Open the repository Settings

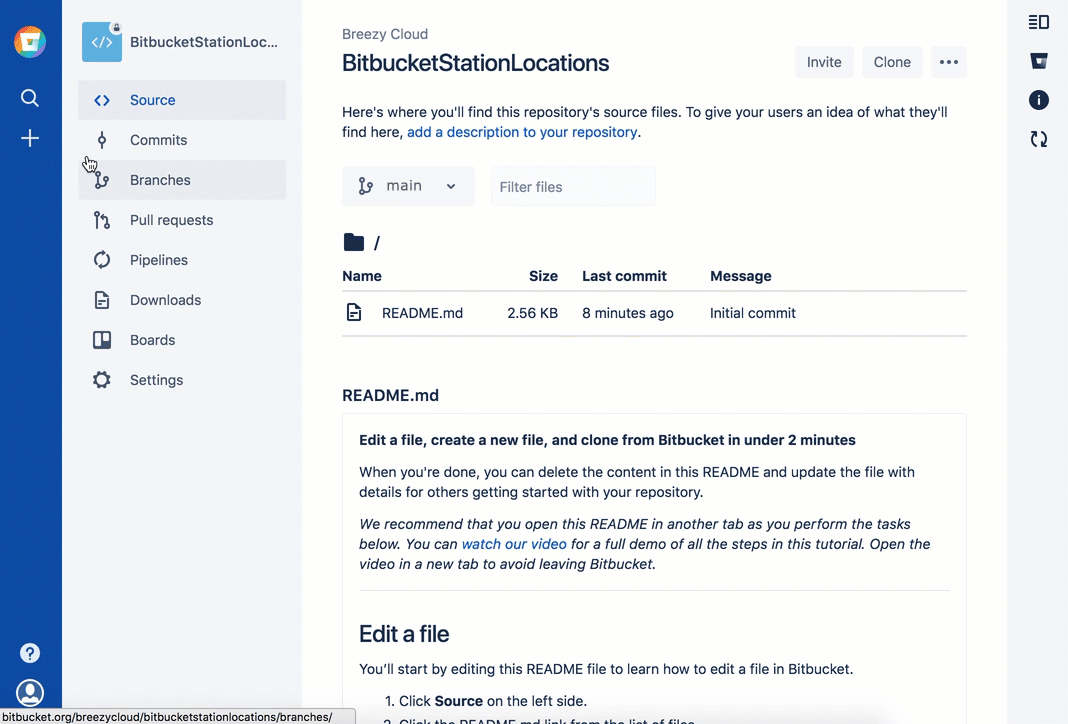coord(156,380)
